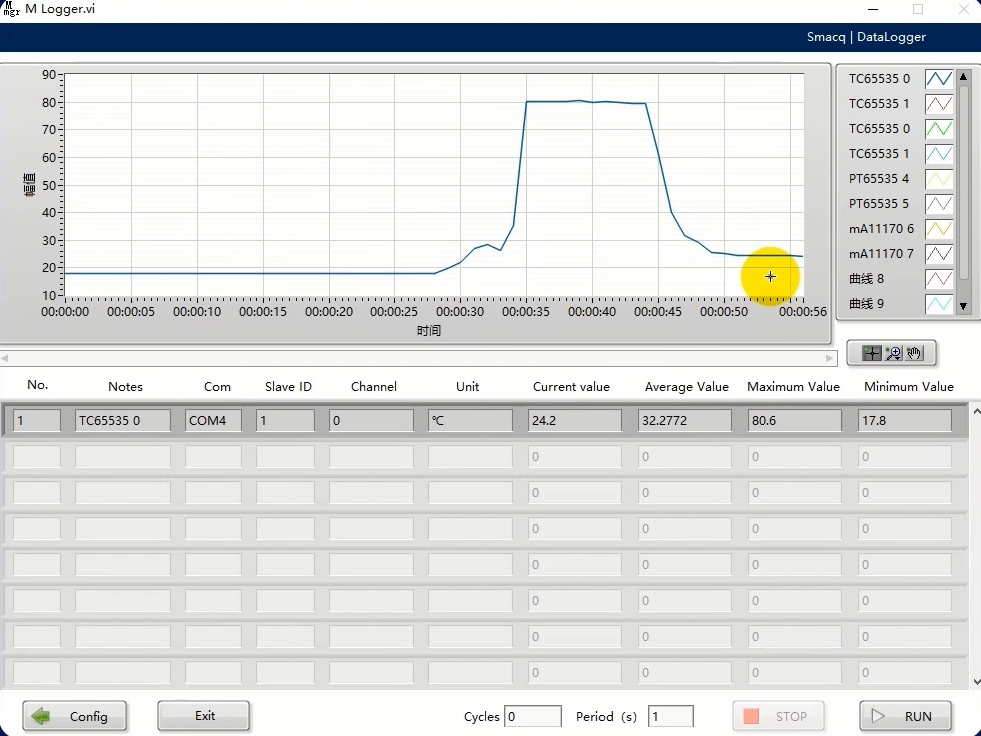Click the Smacq | DataLogger header text
981x736 pixels.
pyautogui.click(x=866, y=37)
